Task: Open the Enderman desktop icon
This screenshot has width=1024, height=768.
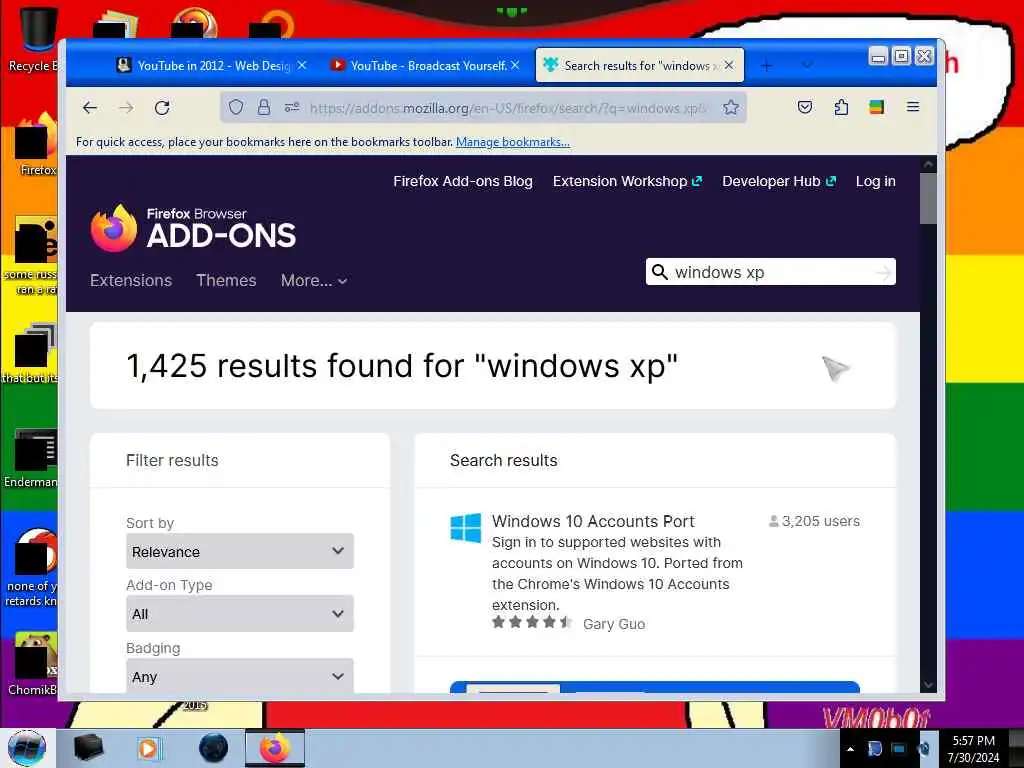Action: point(33,458)
